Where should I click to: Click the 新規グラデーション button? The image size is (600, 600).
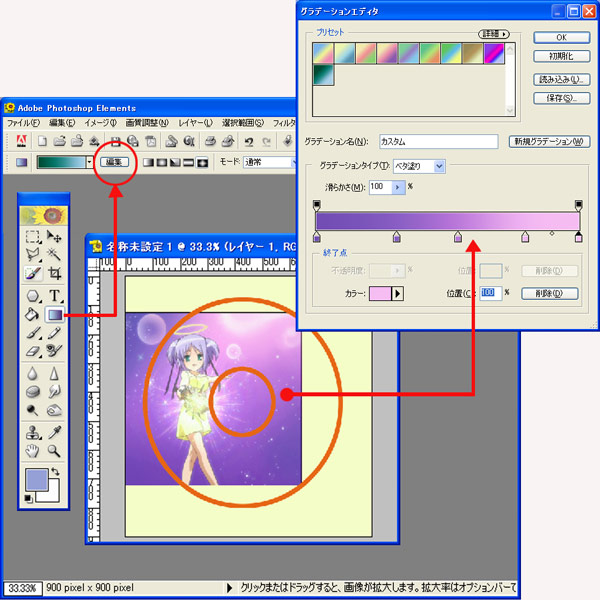tap(549, 142)
